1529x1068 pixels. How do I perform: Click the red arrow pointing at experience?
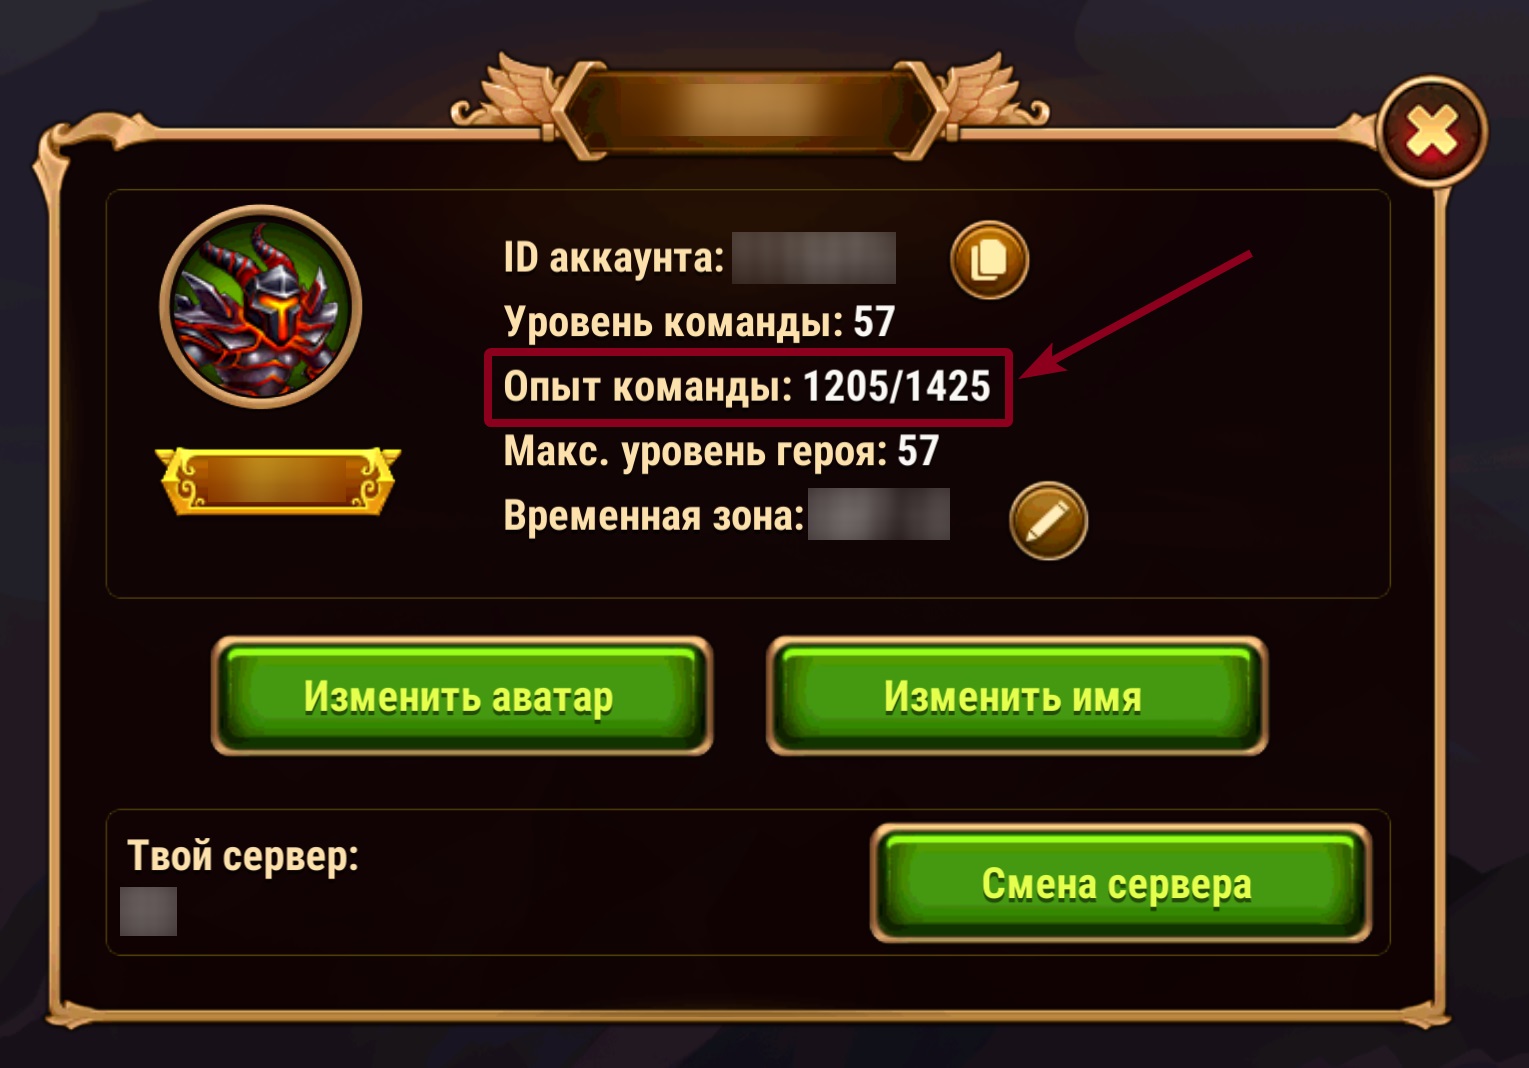pos(1135,315)
